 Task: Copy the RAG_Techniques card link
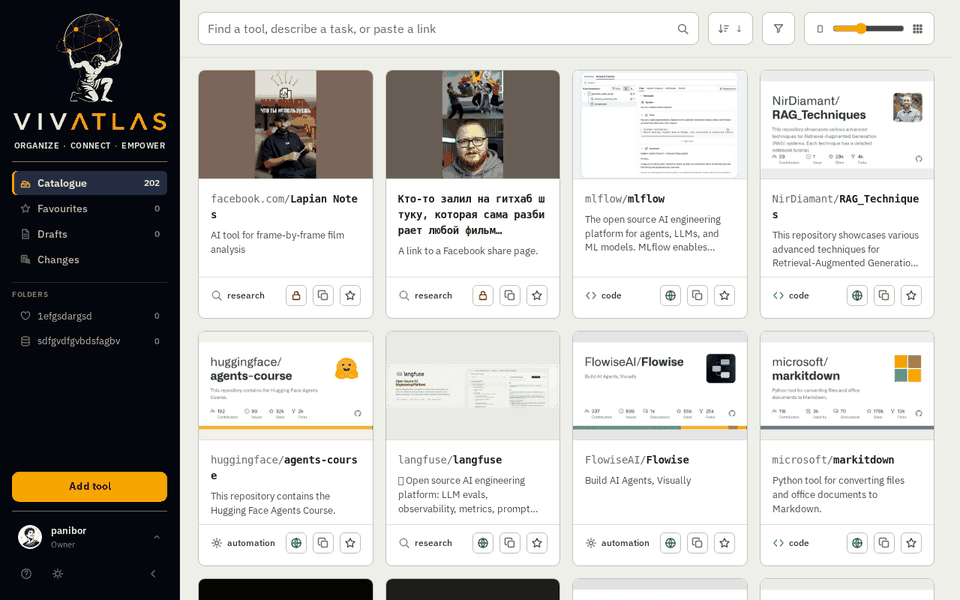click(884, 295)
